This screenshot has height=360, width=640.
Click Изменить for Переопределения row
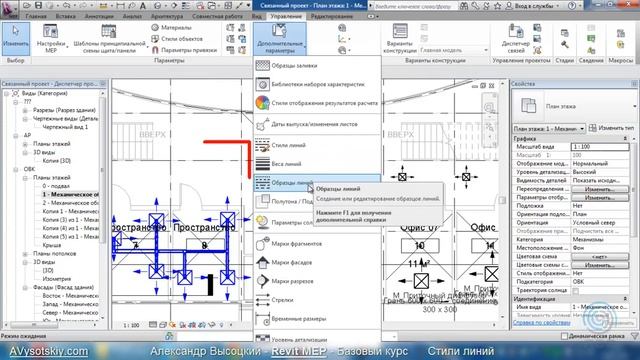tap(600, 189)
